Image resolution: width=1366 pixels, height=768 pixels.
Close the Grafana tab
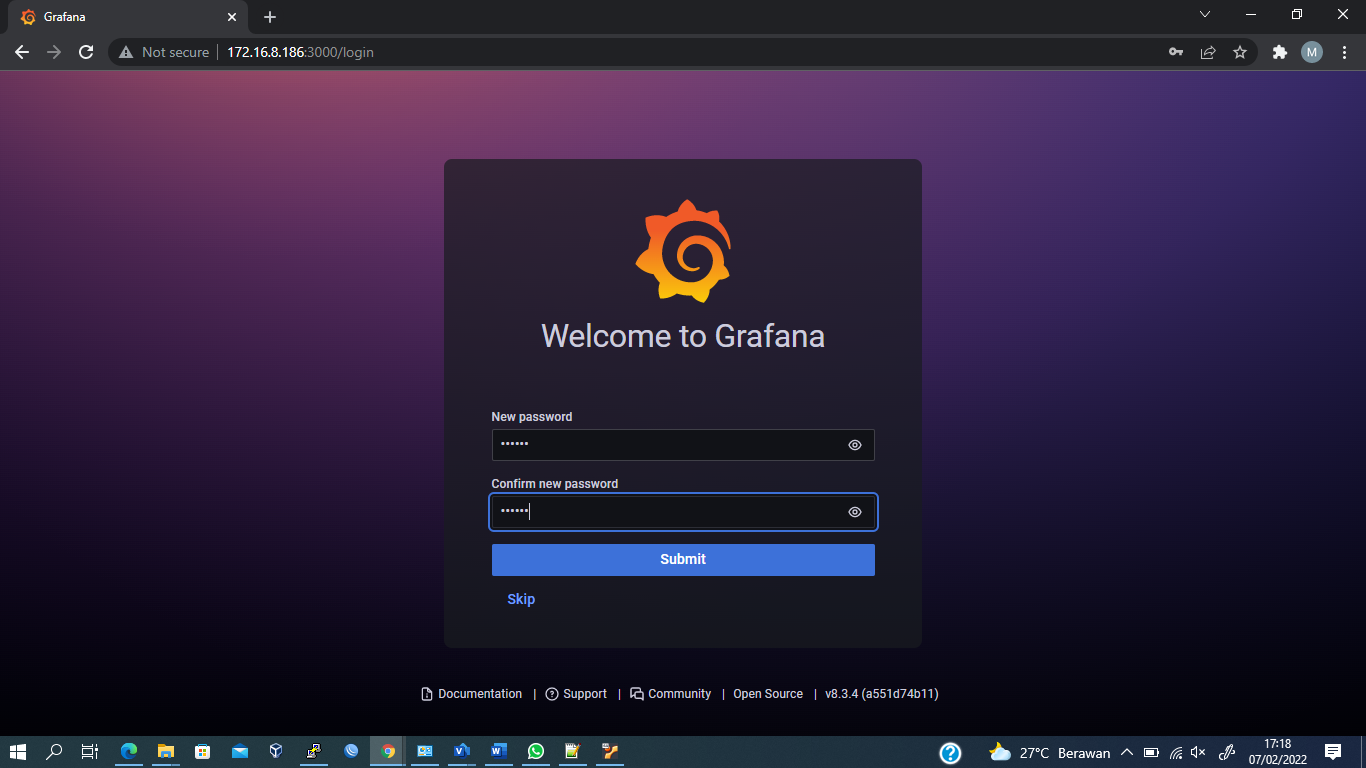pyautogui.click(x=231, y=17)
